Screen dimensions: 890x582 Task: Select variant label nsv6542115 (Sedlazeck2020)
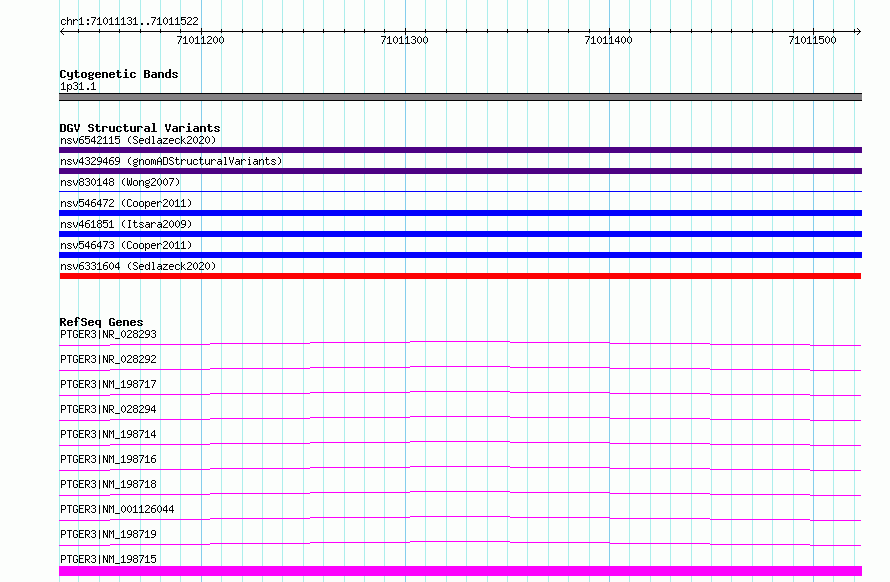tap(138, 140)
